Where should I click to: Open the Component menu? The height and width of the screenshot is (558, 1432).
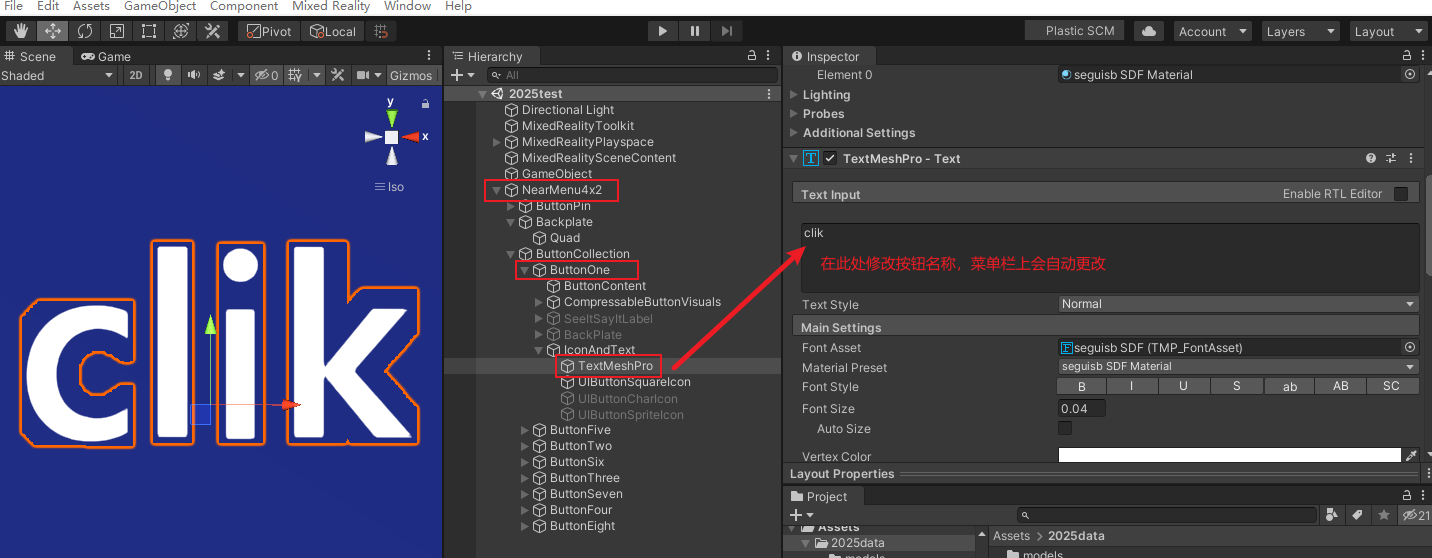coord(244,6)
